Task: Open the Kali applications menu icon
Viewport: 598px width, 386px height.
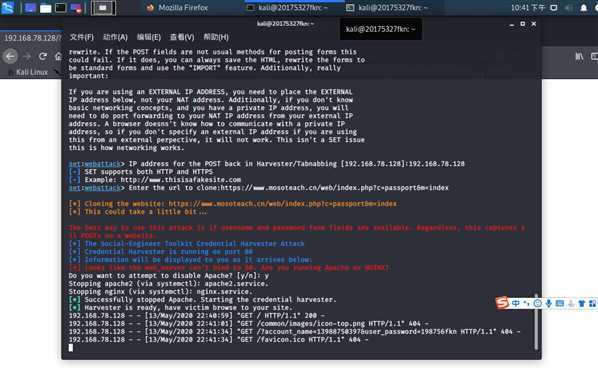Action: click(7, 8)
